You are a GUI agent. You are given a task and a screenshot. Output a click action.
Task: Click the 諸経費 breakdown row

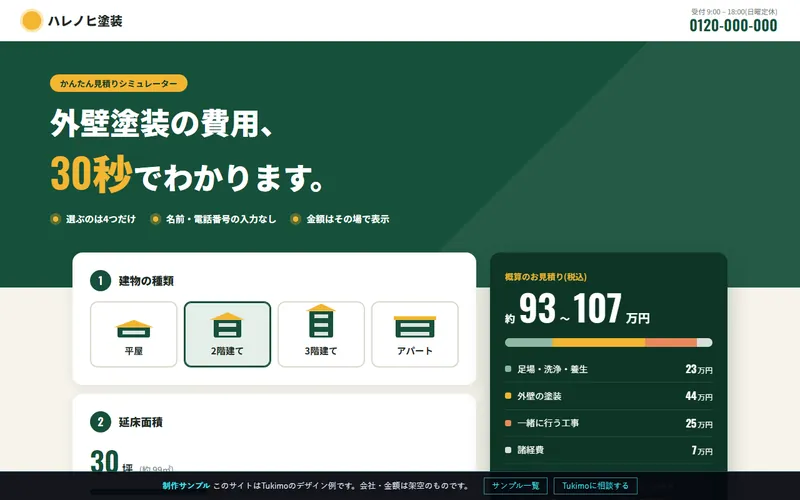pos(608,450)
